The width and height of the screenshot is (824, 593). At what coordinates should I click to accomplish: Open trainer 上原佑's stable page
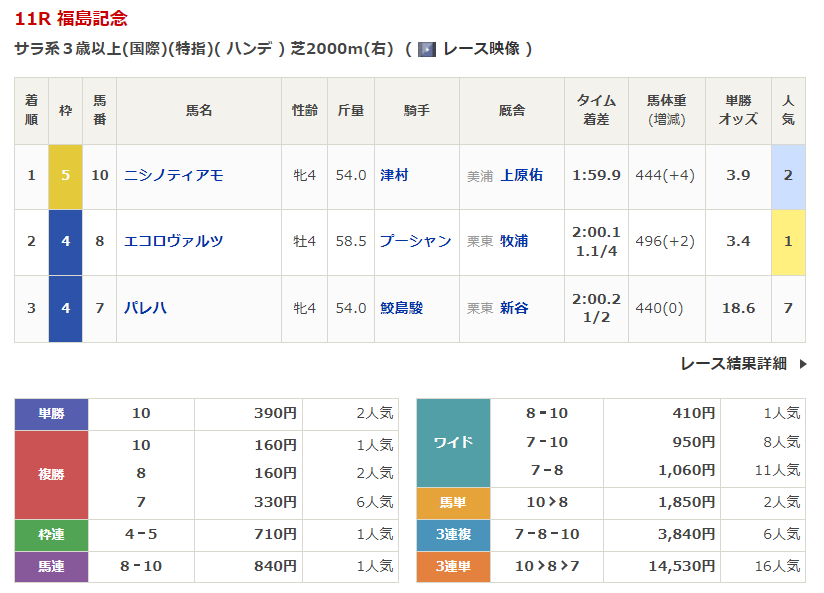tap(521, 175)
